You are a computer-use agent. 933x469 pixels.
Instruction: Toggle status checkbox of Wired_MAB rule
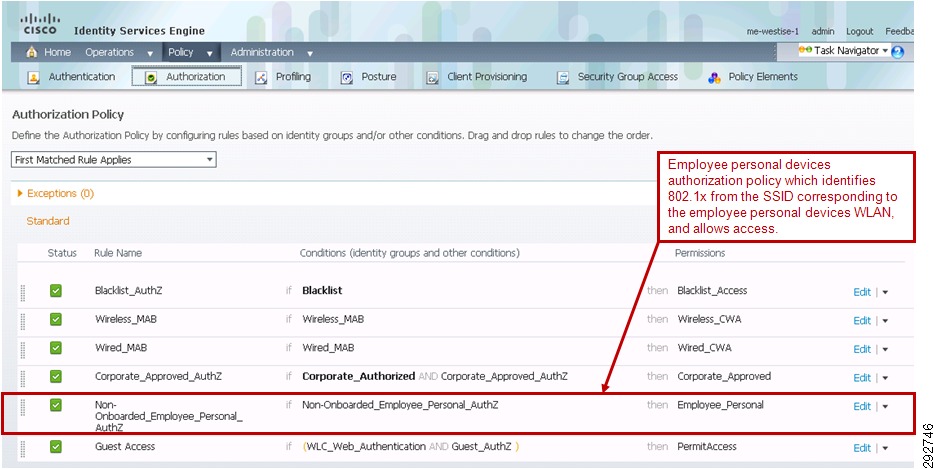coord(55,348)
